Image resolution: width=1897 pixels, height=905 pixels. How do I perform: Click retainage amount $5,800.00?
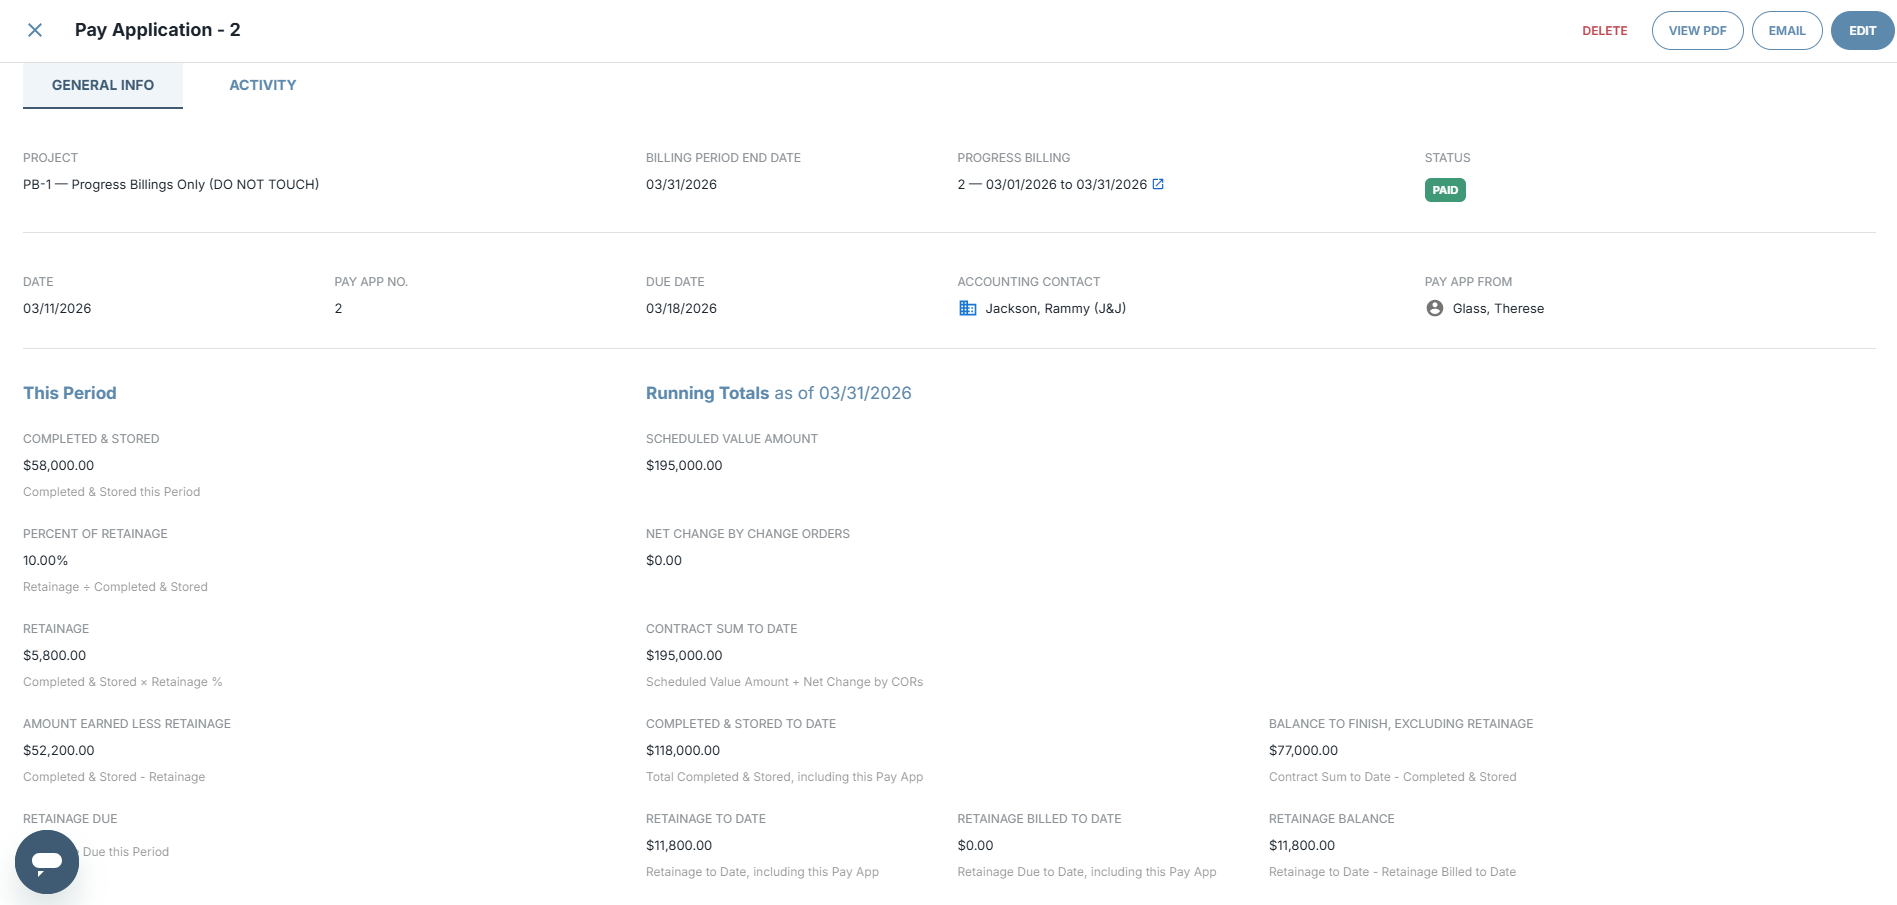coord(55,655)
